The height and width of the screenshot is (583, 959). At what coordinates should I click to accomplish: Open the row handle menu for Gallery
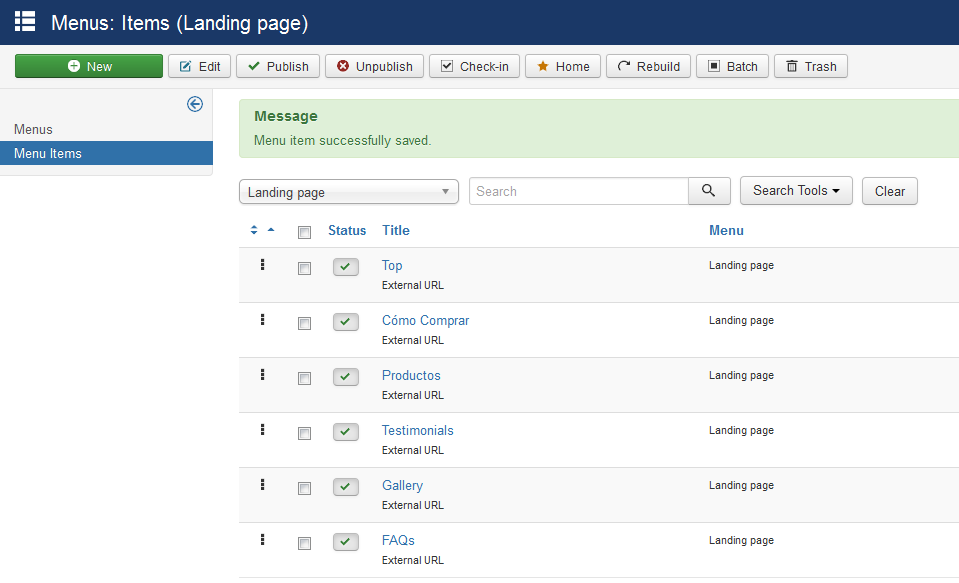[261, 485]
